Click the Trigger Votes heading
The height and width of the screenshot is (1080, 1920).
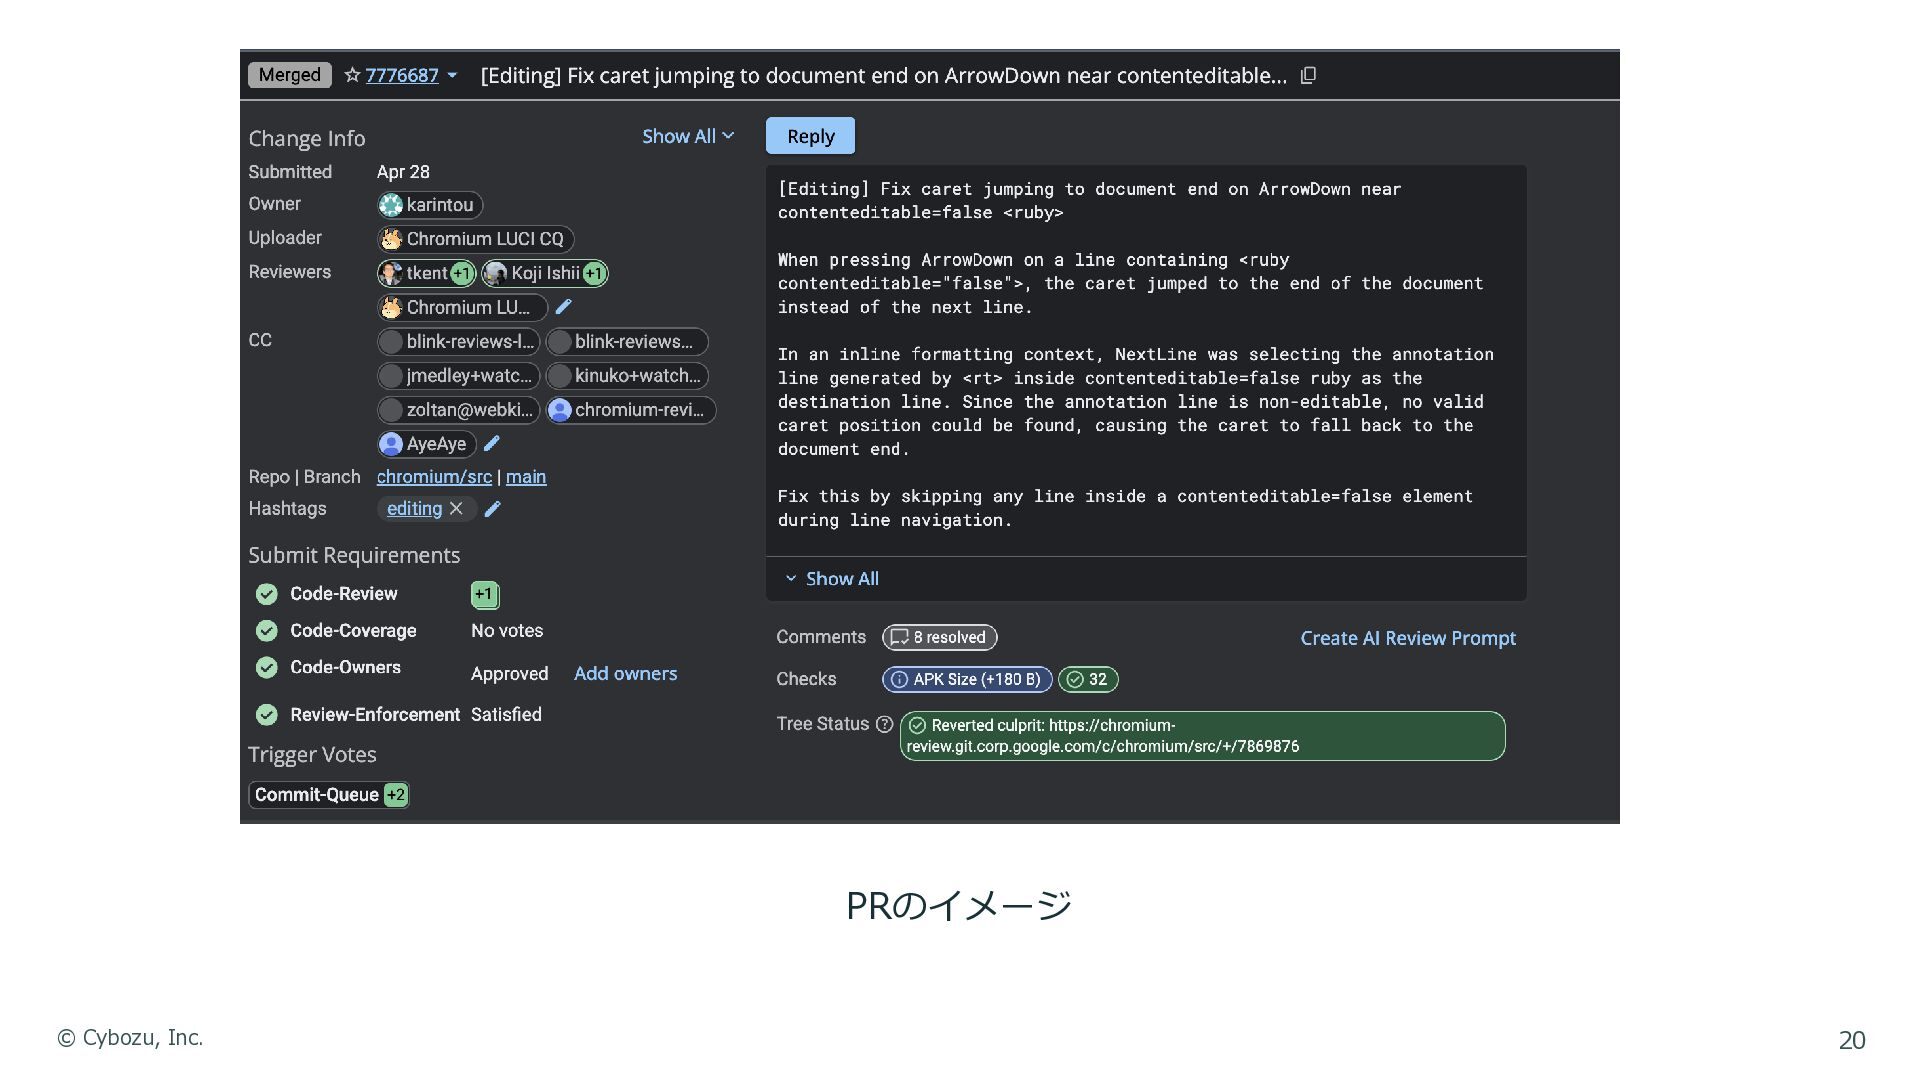point(312,755)
